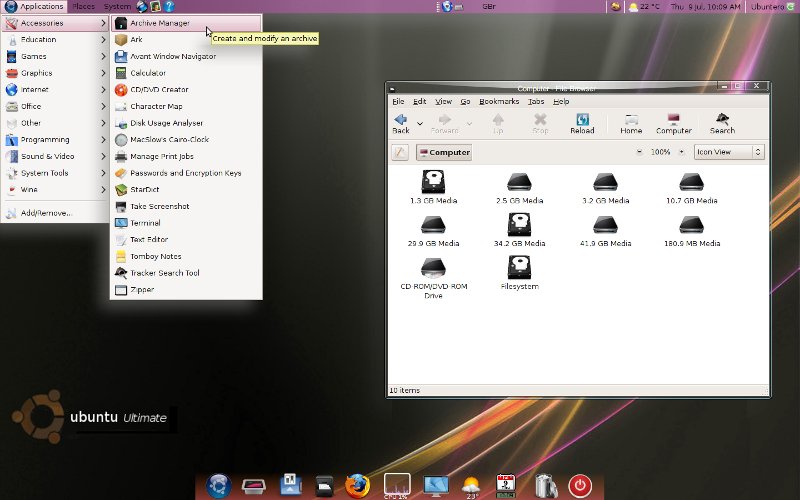Click the Tomboy Notes icon
This screenshot has width=800, height=500.
pyautogui.click(x=121, y=256)
